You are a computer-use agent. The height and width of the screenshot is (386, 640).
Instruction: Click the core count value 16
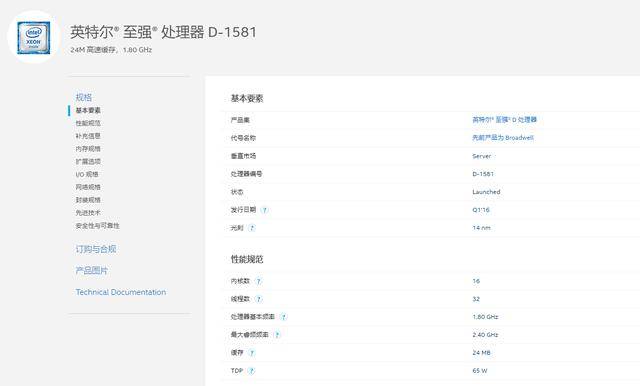pos(476,281)
